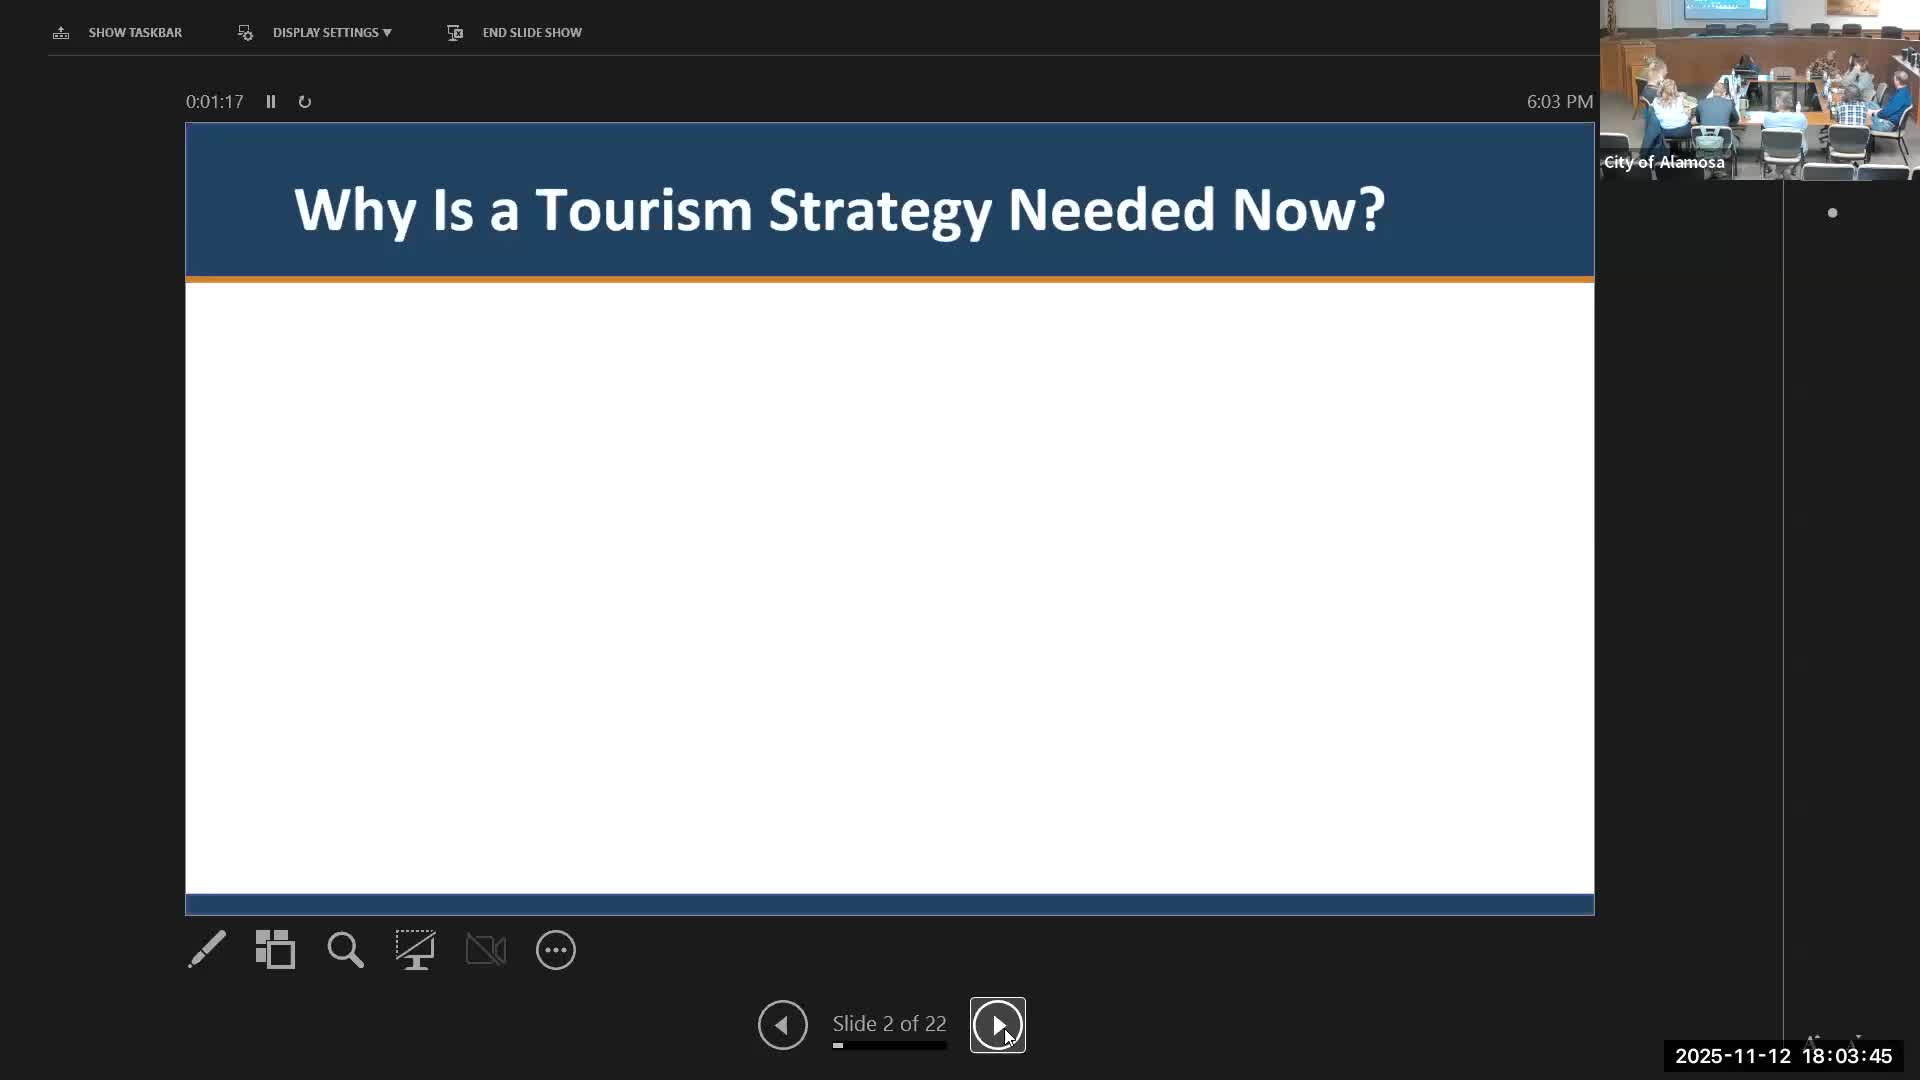
Task: Toggle black or unblack slide show
Action: coord(415,950)
